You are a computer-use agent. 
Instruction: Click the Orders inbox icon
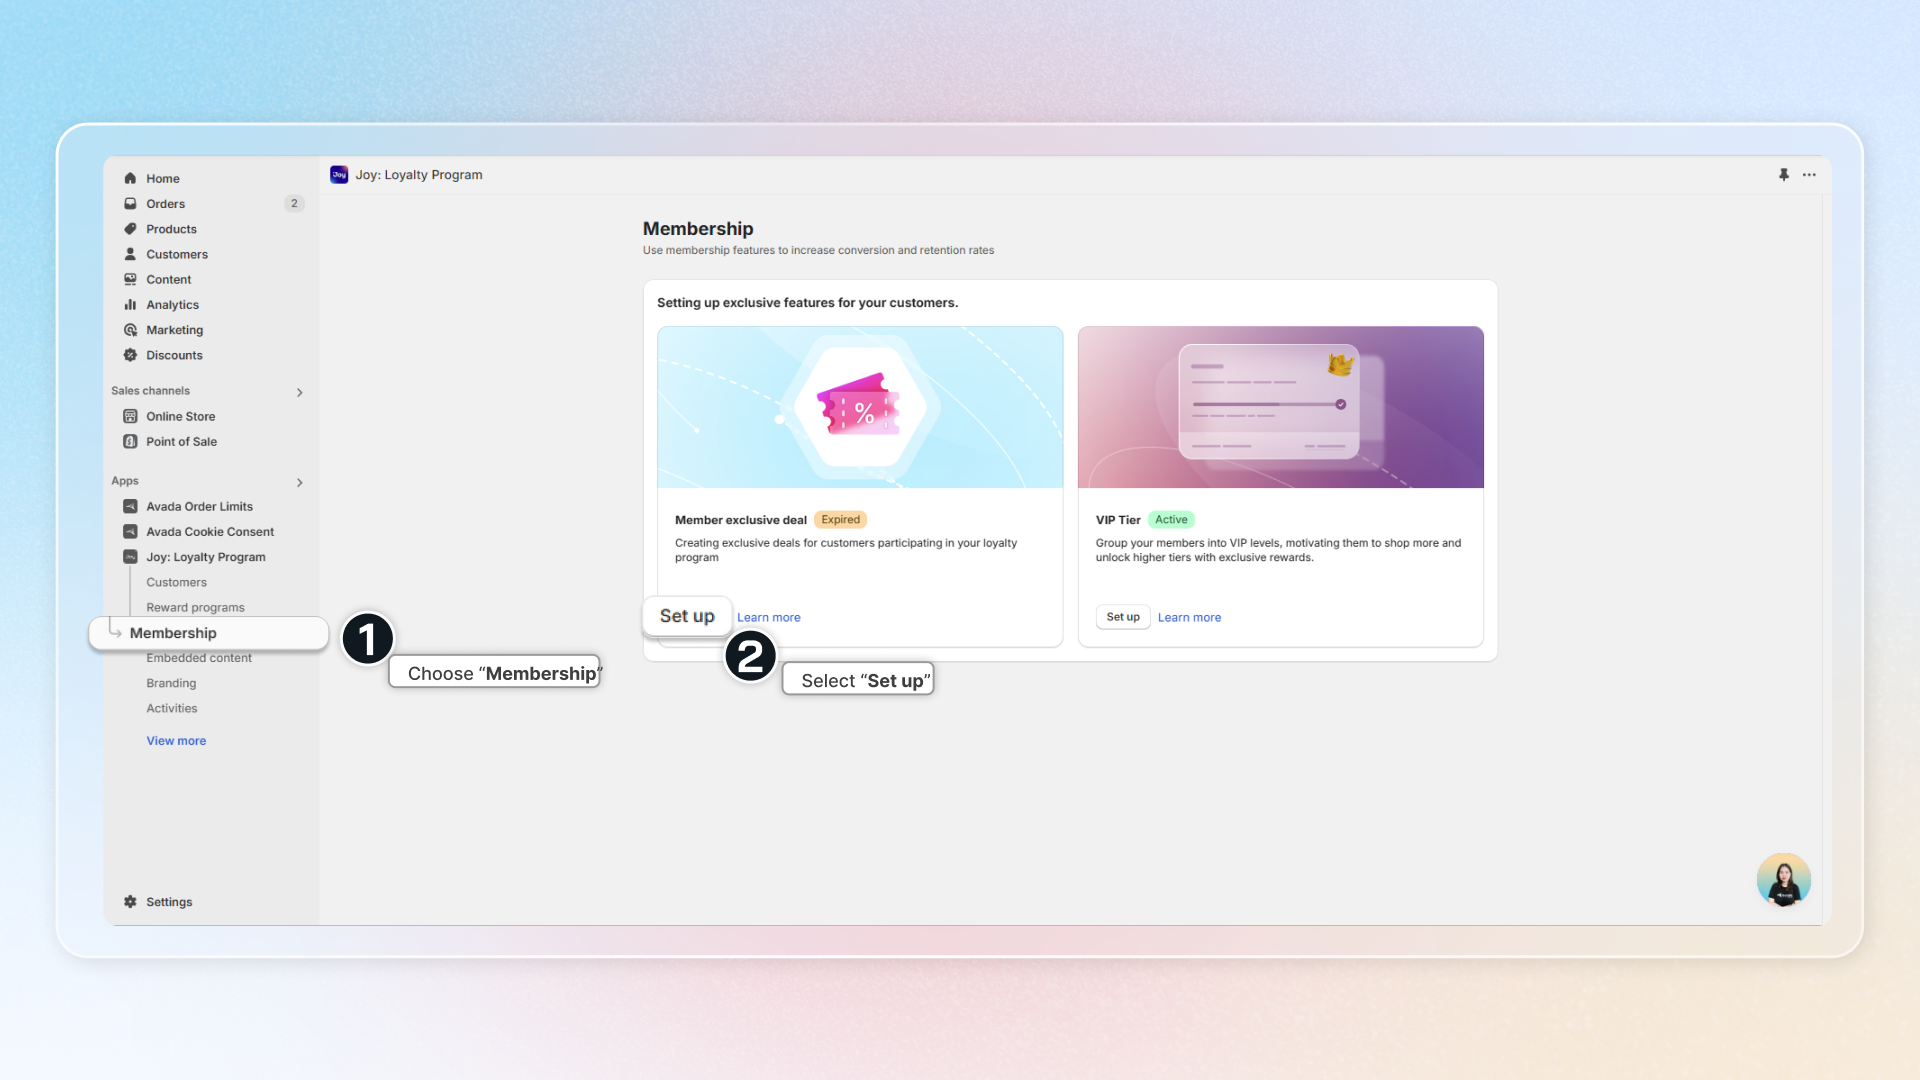130,203
